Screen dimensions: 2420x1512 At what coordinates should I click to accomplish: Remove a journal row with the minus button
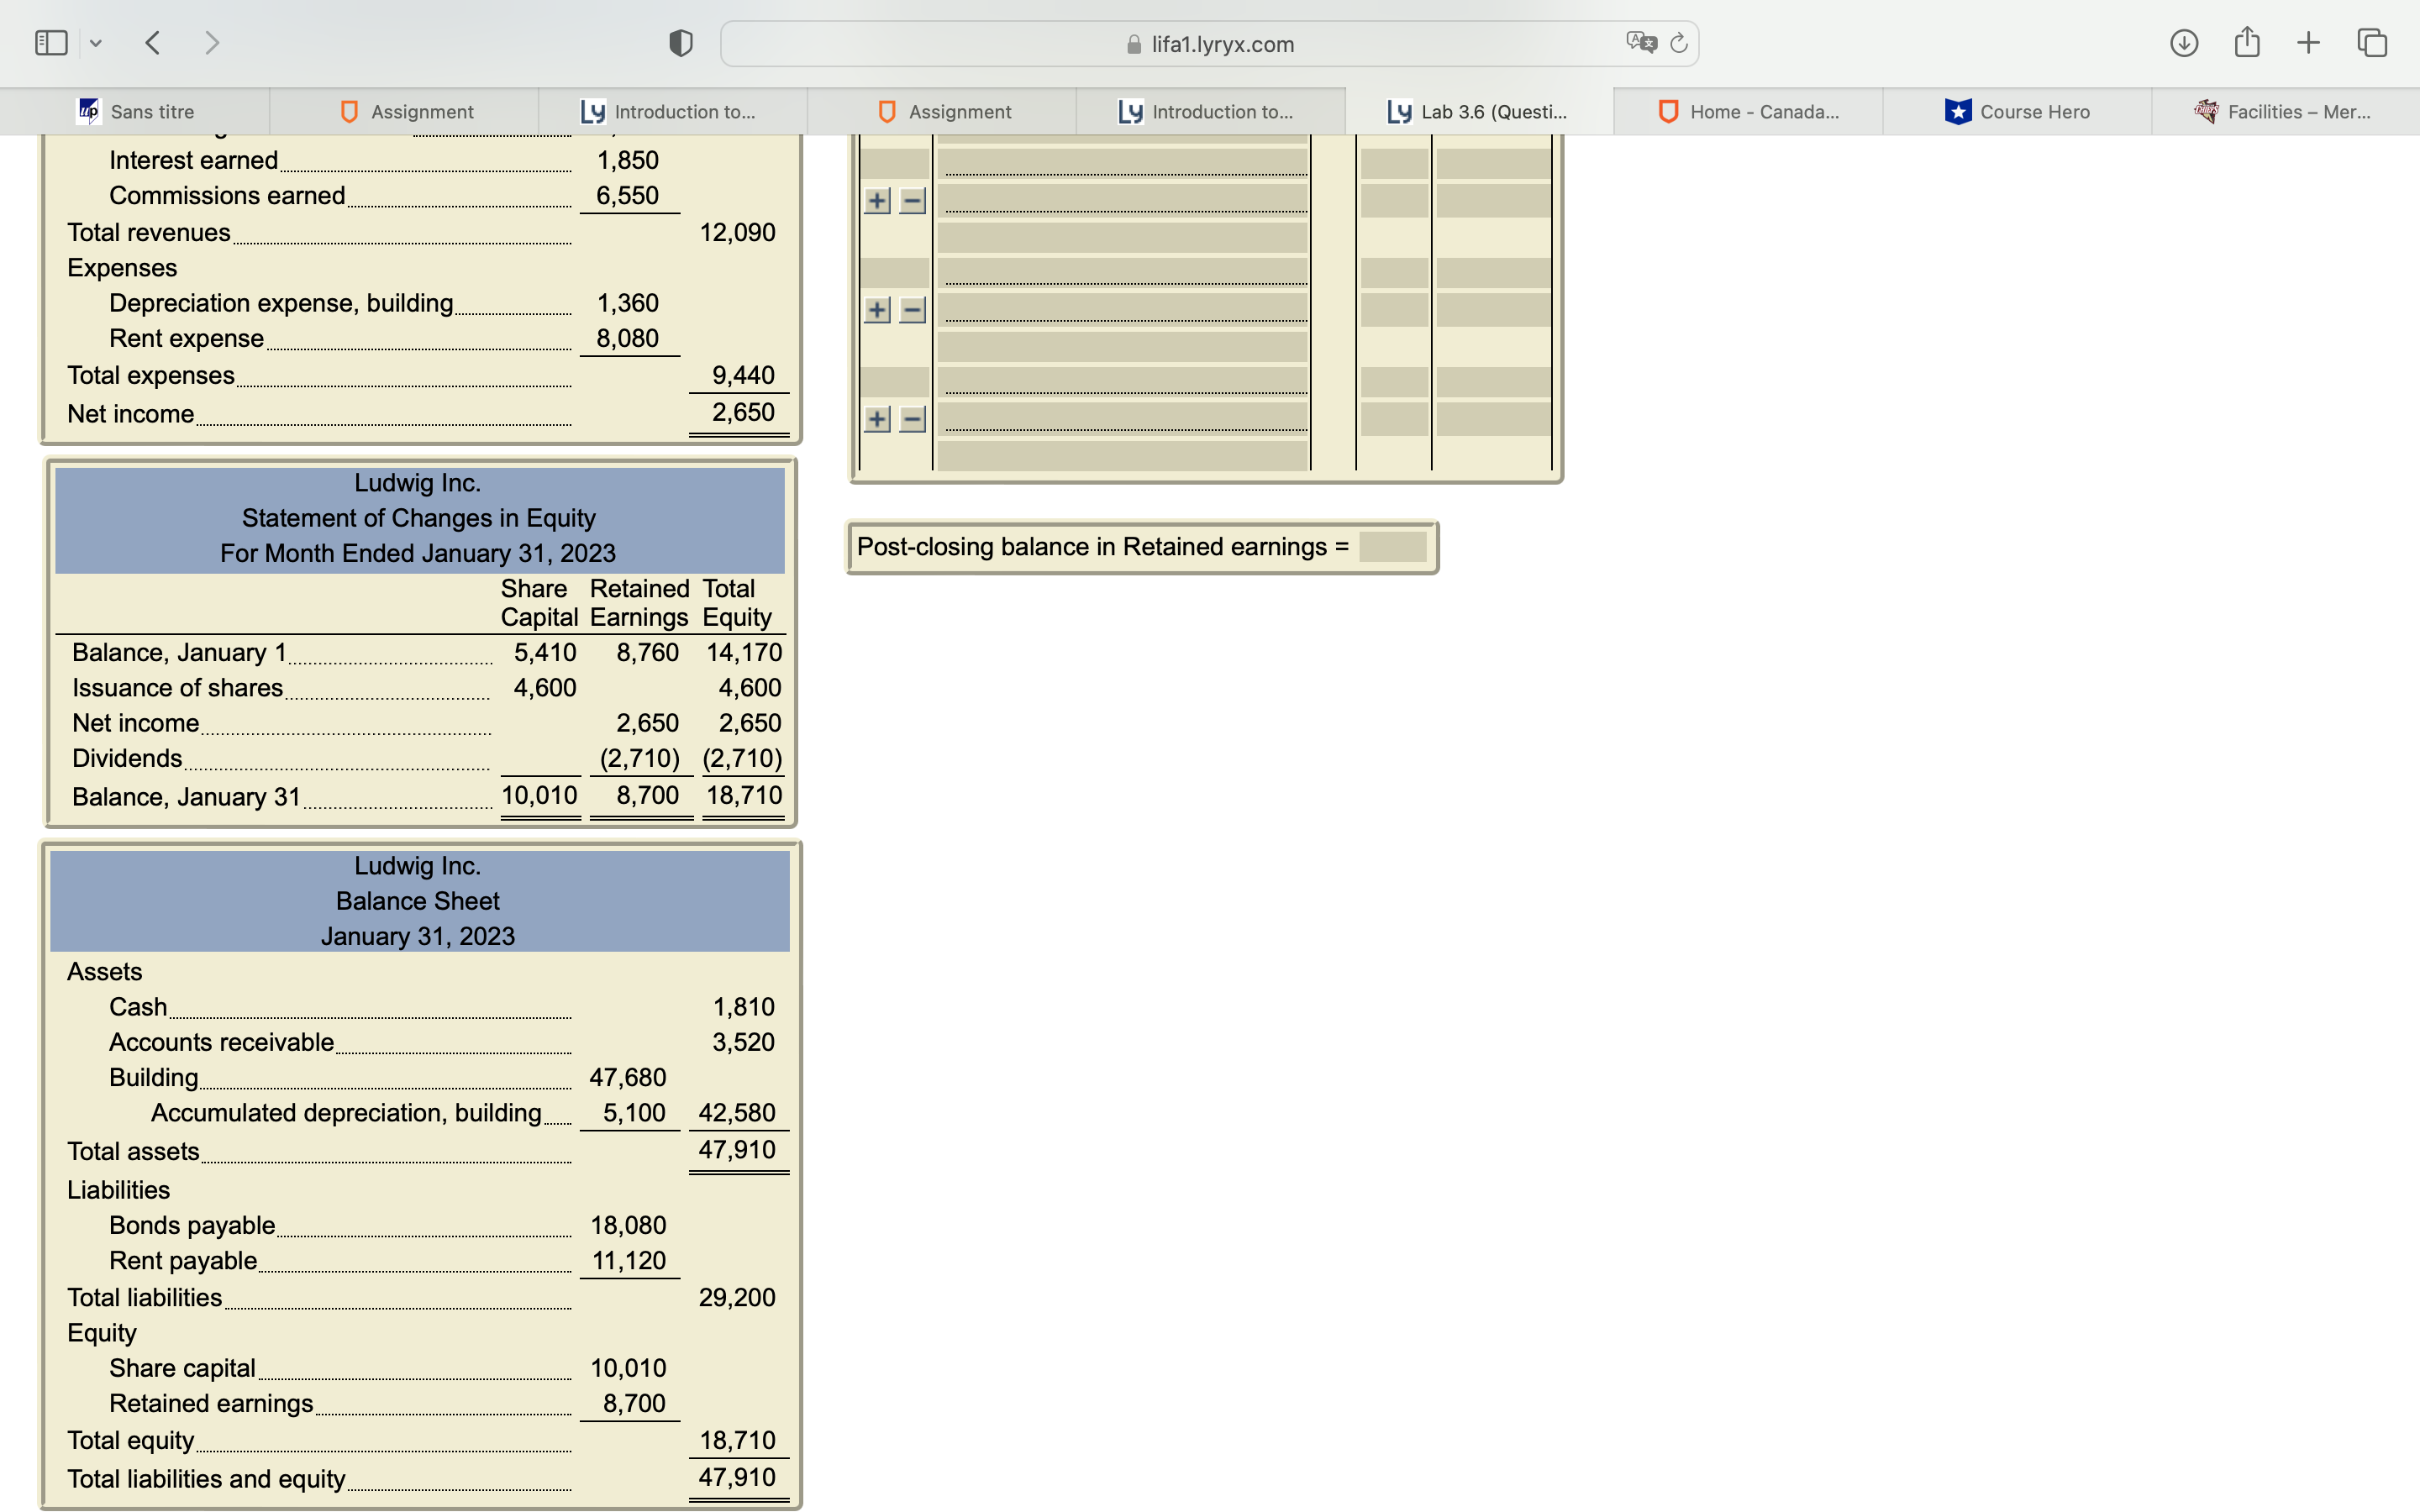pos(911,200)
